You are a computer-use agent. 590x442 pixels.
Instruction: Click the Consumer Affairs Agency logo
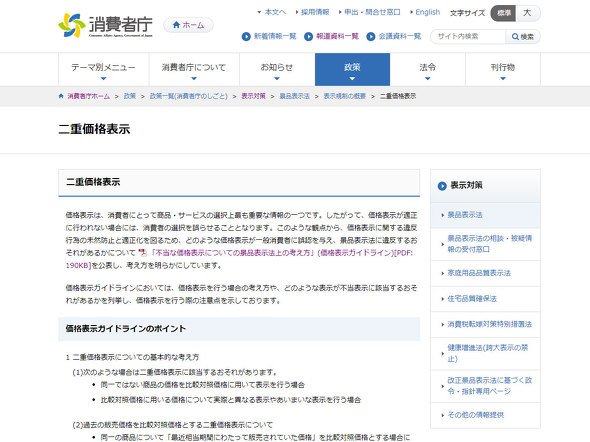coord(105,26)
